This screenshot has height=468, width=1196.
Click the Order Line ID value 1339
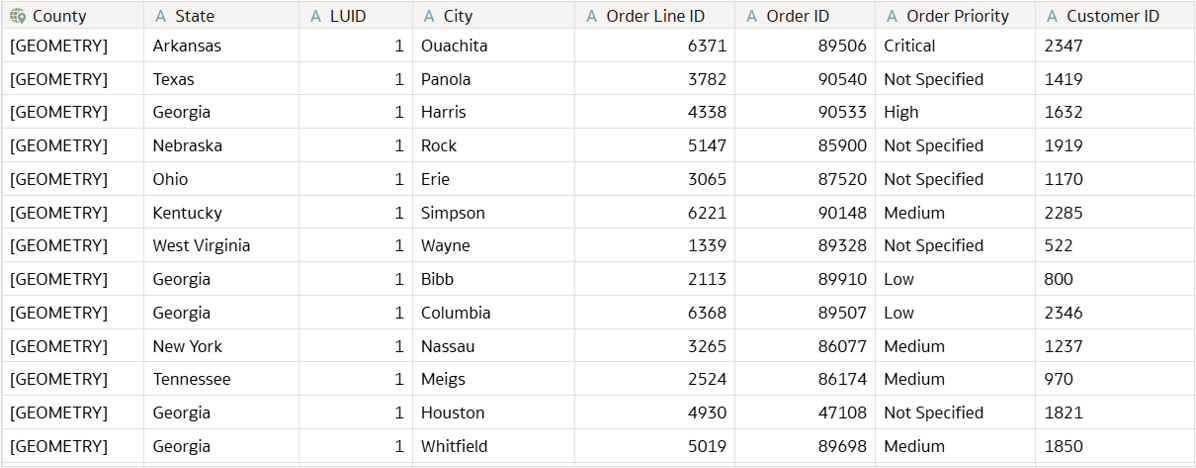click(707, 246)
